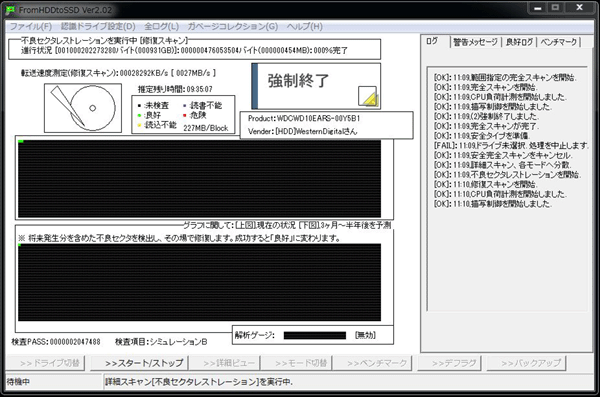Image resolution: width=600 pixels, height=397 pixels.
Task: Switch to the 警告メッセージ tab
Action: tap(475, 42)
